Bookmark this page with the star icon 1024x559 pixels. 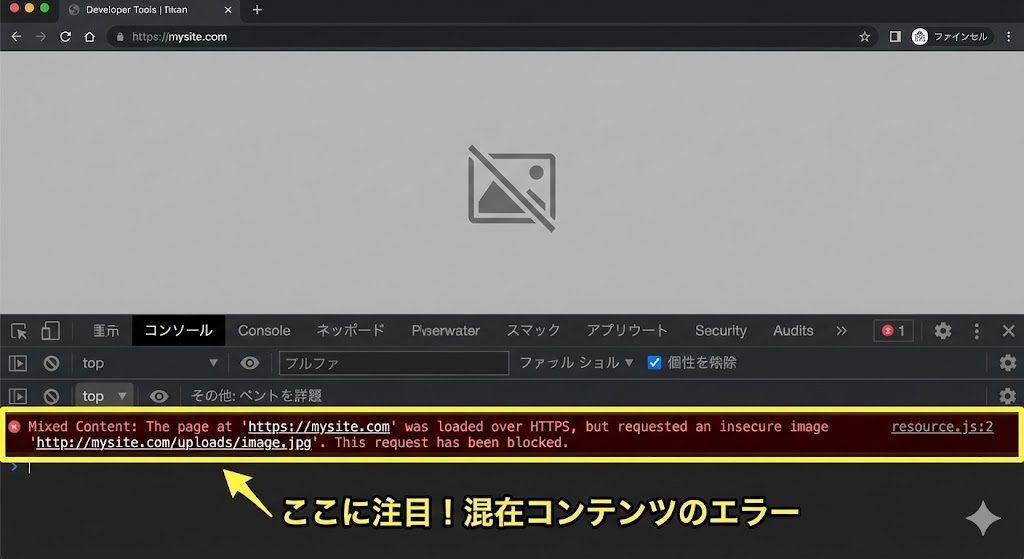865,37
